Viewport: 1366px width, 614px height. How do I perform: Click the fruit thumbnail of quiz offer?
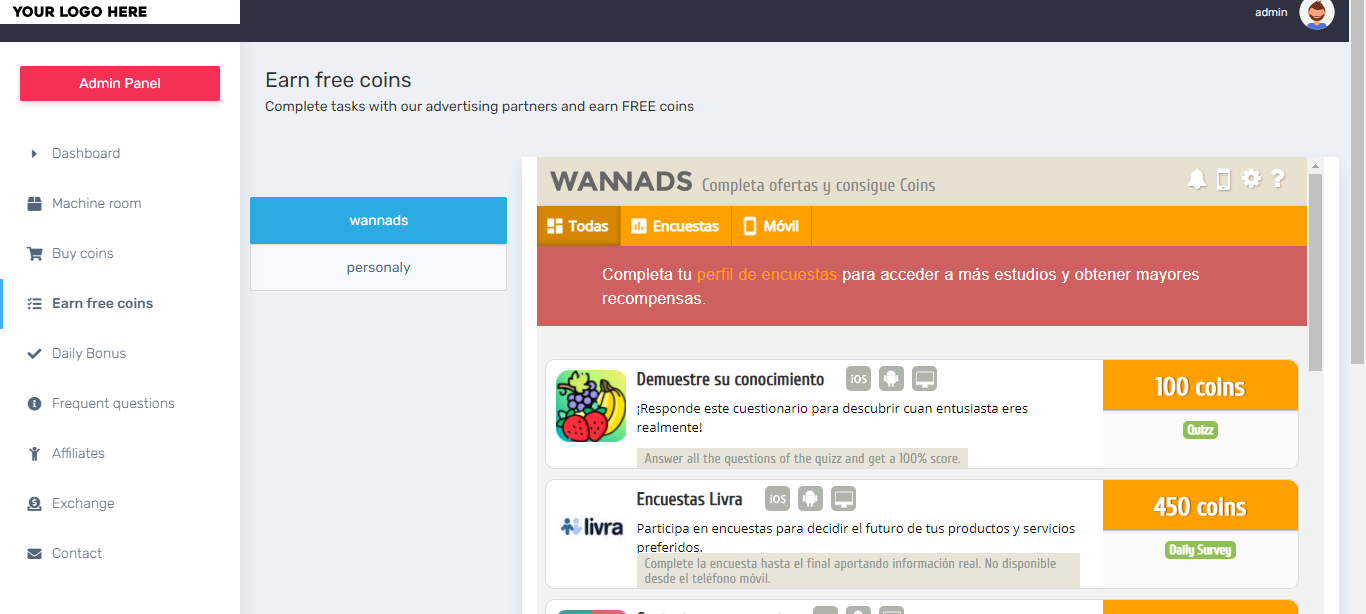(591, 406)
